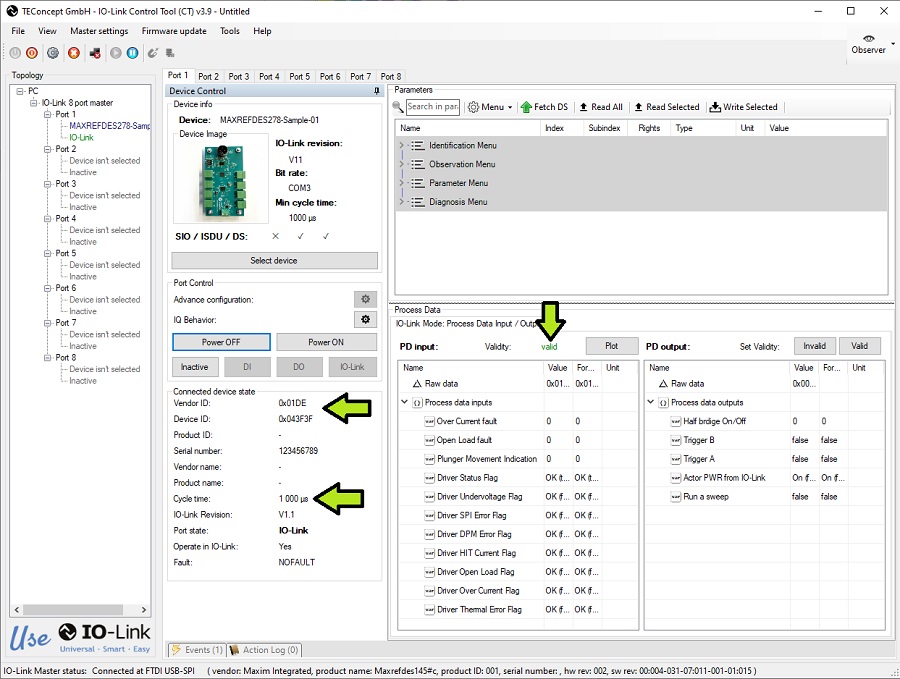The image size is (900, 679).
Task: Click the red power-off toolbar icon
Action: coord(32,53)
